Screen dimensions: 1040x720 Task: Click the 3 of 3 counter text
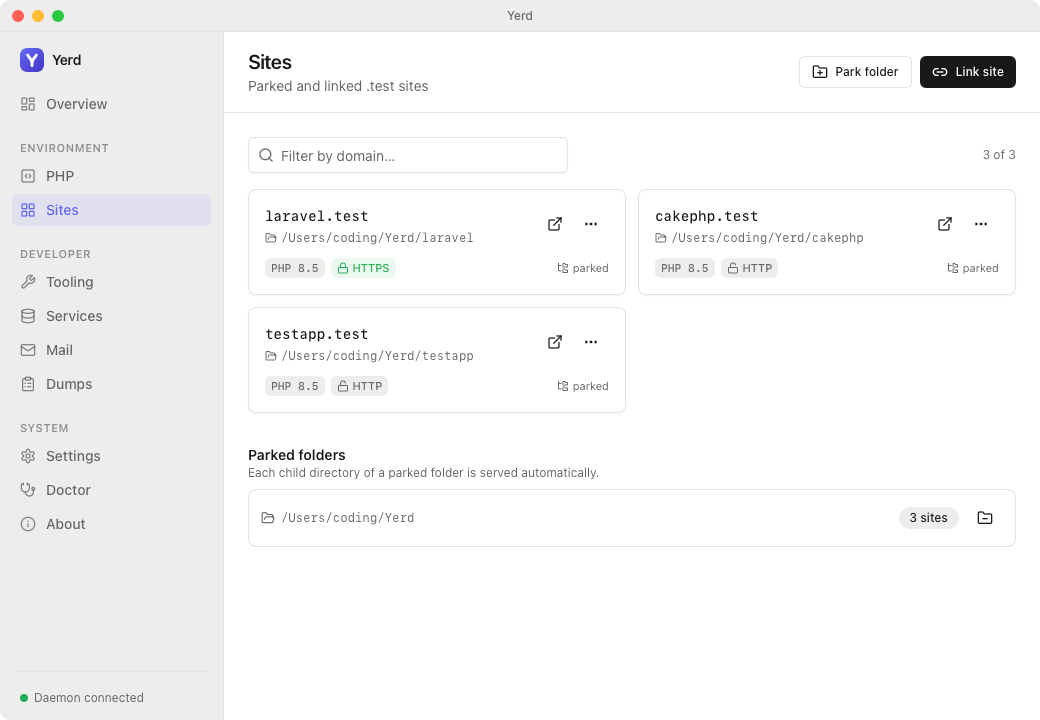tap(999, 154)
